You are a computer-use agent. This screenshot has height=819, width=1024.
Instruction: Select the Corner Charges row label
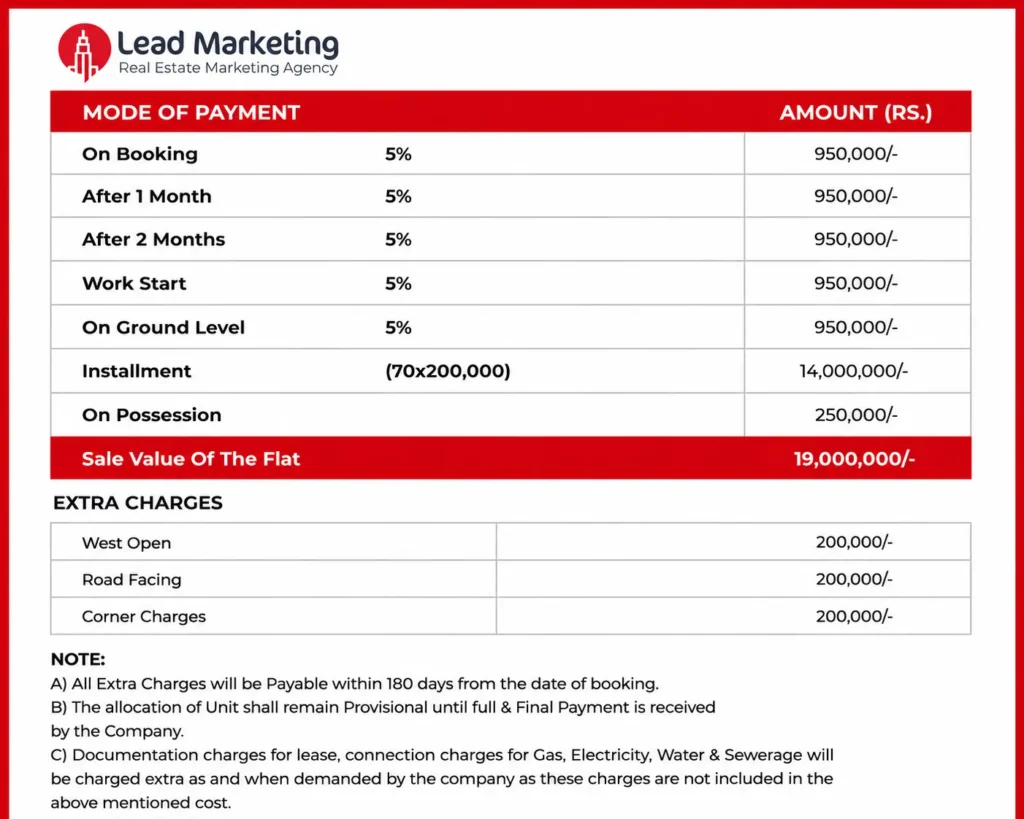point(144,617)
